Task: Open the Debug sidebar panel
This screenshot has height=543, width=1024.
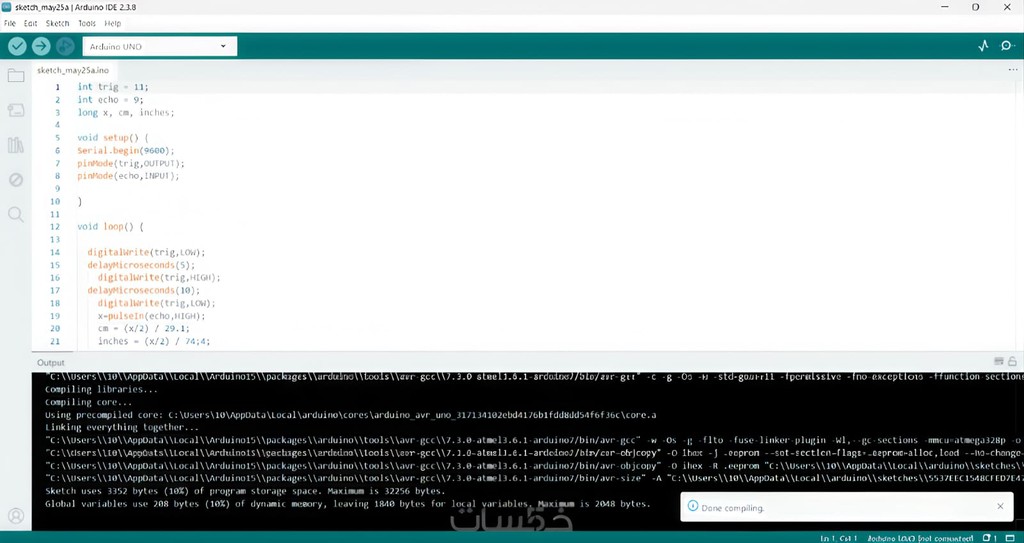Action: tap(16, 180)
